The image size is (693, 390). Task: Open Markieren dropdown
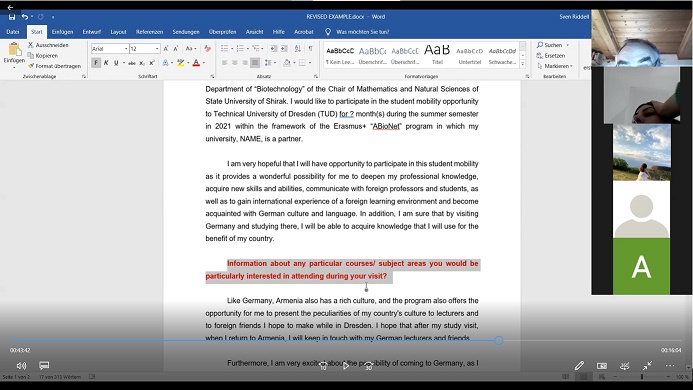555,66
